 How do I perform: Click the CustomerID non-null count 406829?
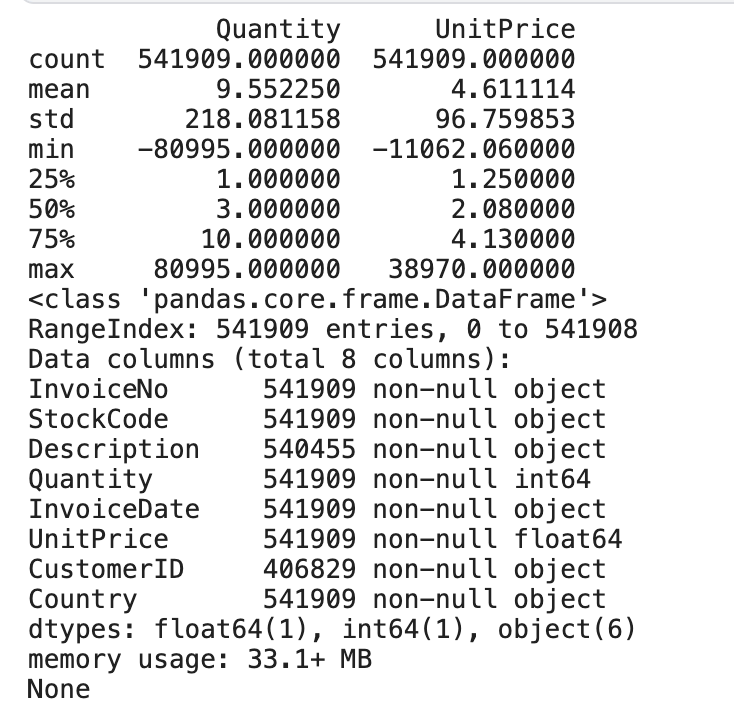point(309,569)
